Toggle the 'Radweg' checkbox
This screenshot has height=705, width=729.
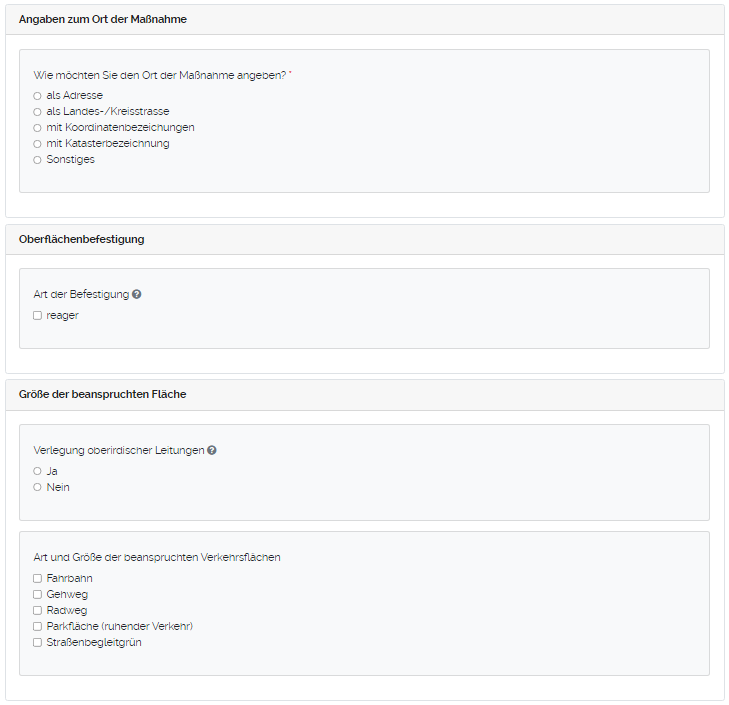(37, 610)
